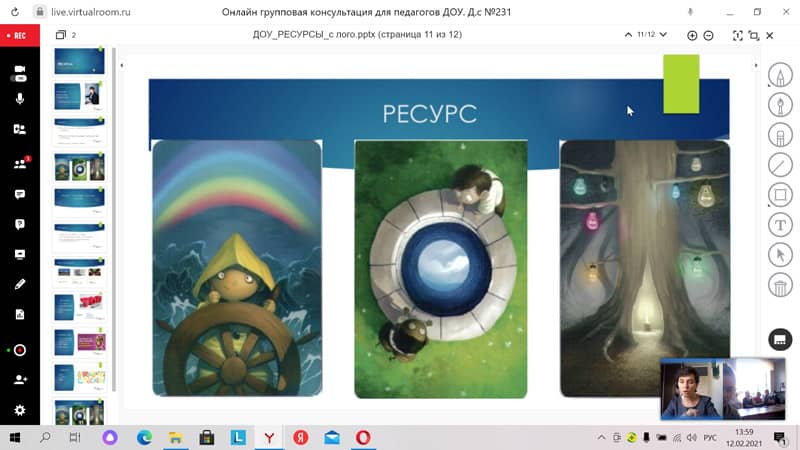
Task: Pop out the presentation window
Action: [x=754, y=35]
